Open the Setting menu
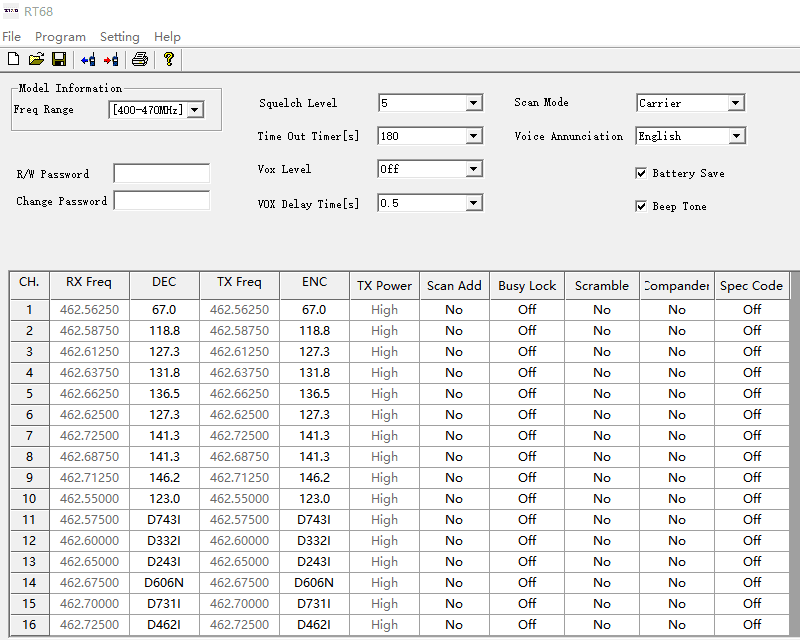 [x=120, y=37]
